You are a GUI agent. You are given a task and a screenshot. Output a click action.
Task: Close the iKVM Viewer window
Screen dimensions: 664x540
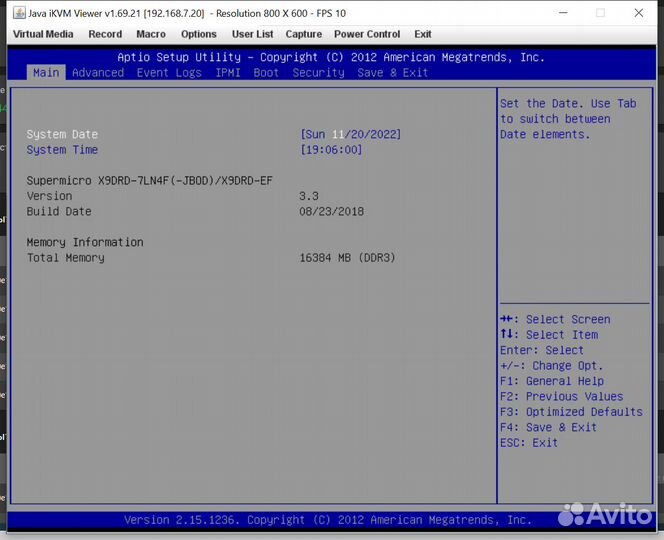point(639,13)
